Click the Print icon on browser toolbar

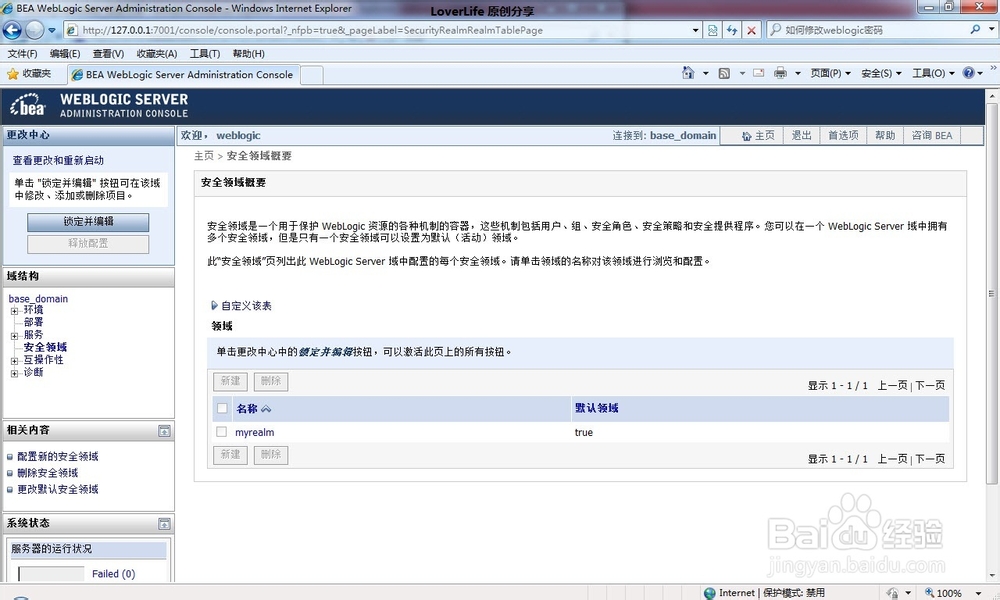(781, 74)
